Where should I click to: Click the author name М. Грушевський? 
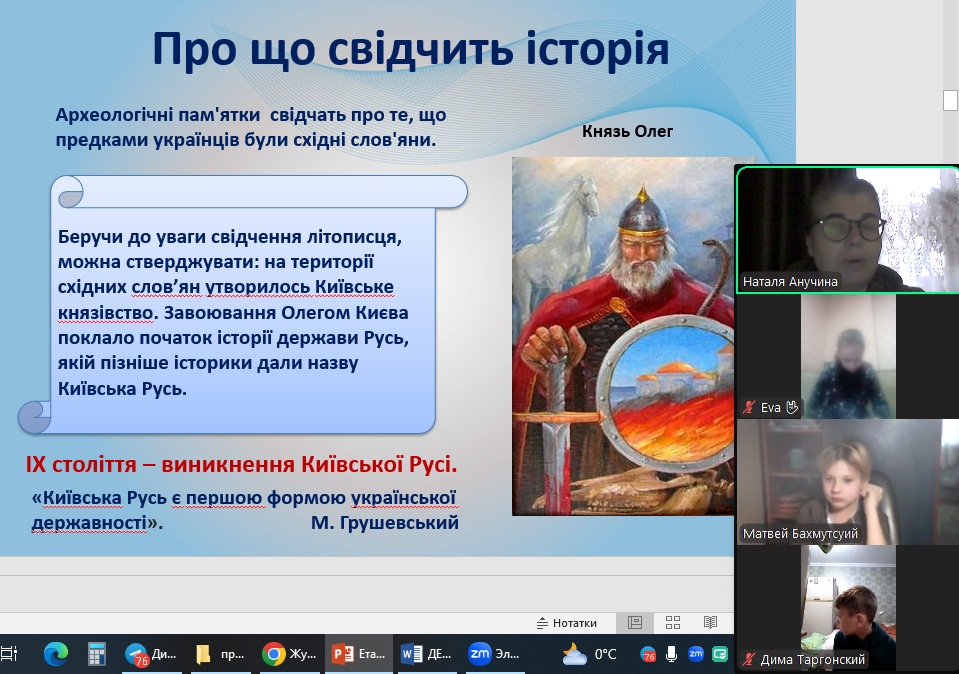[384, 522]
